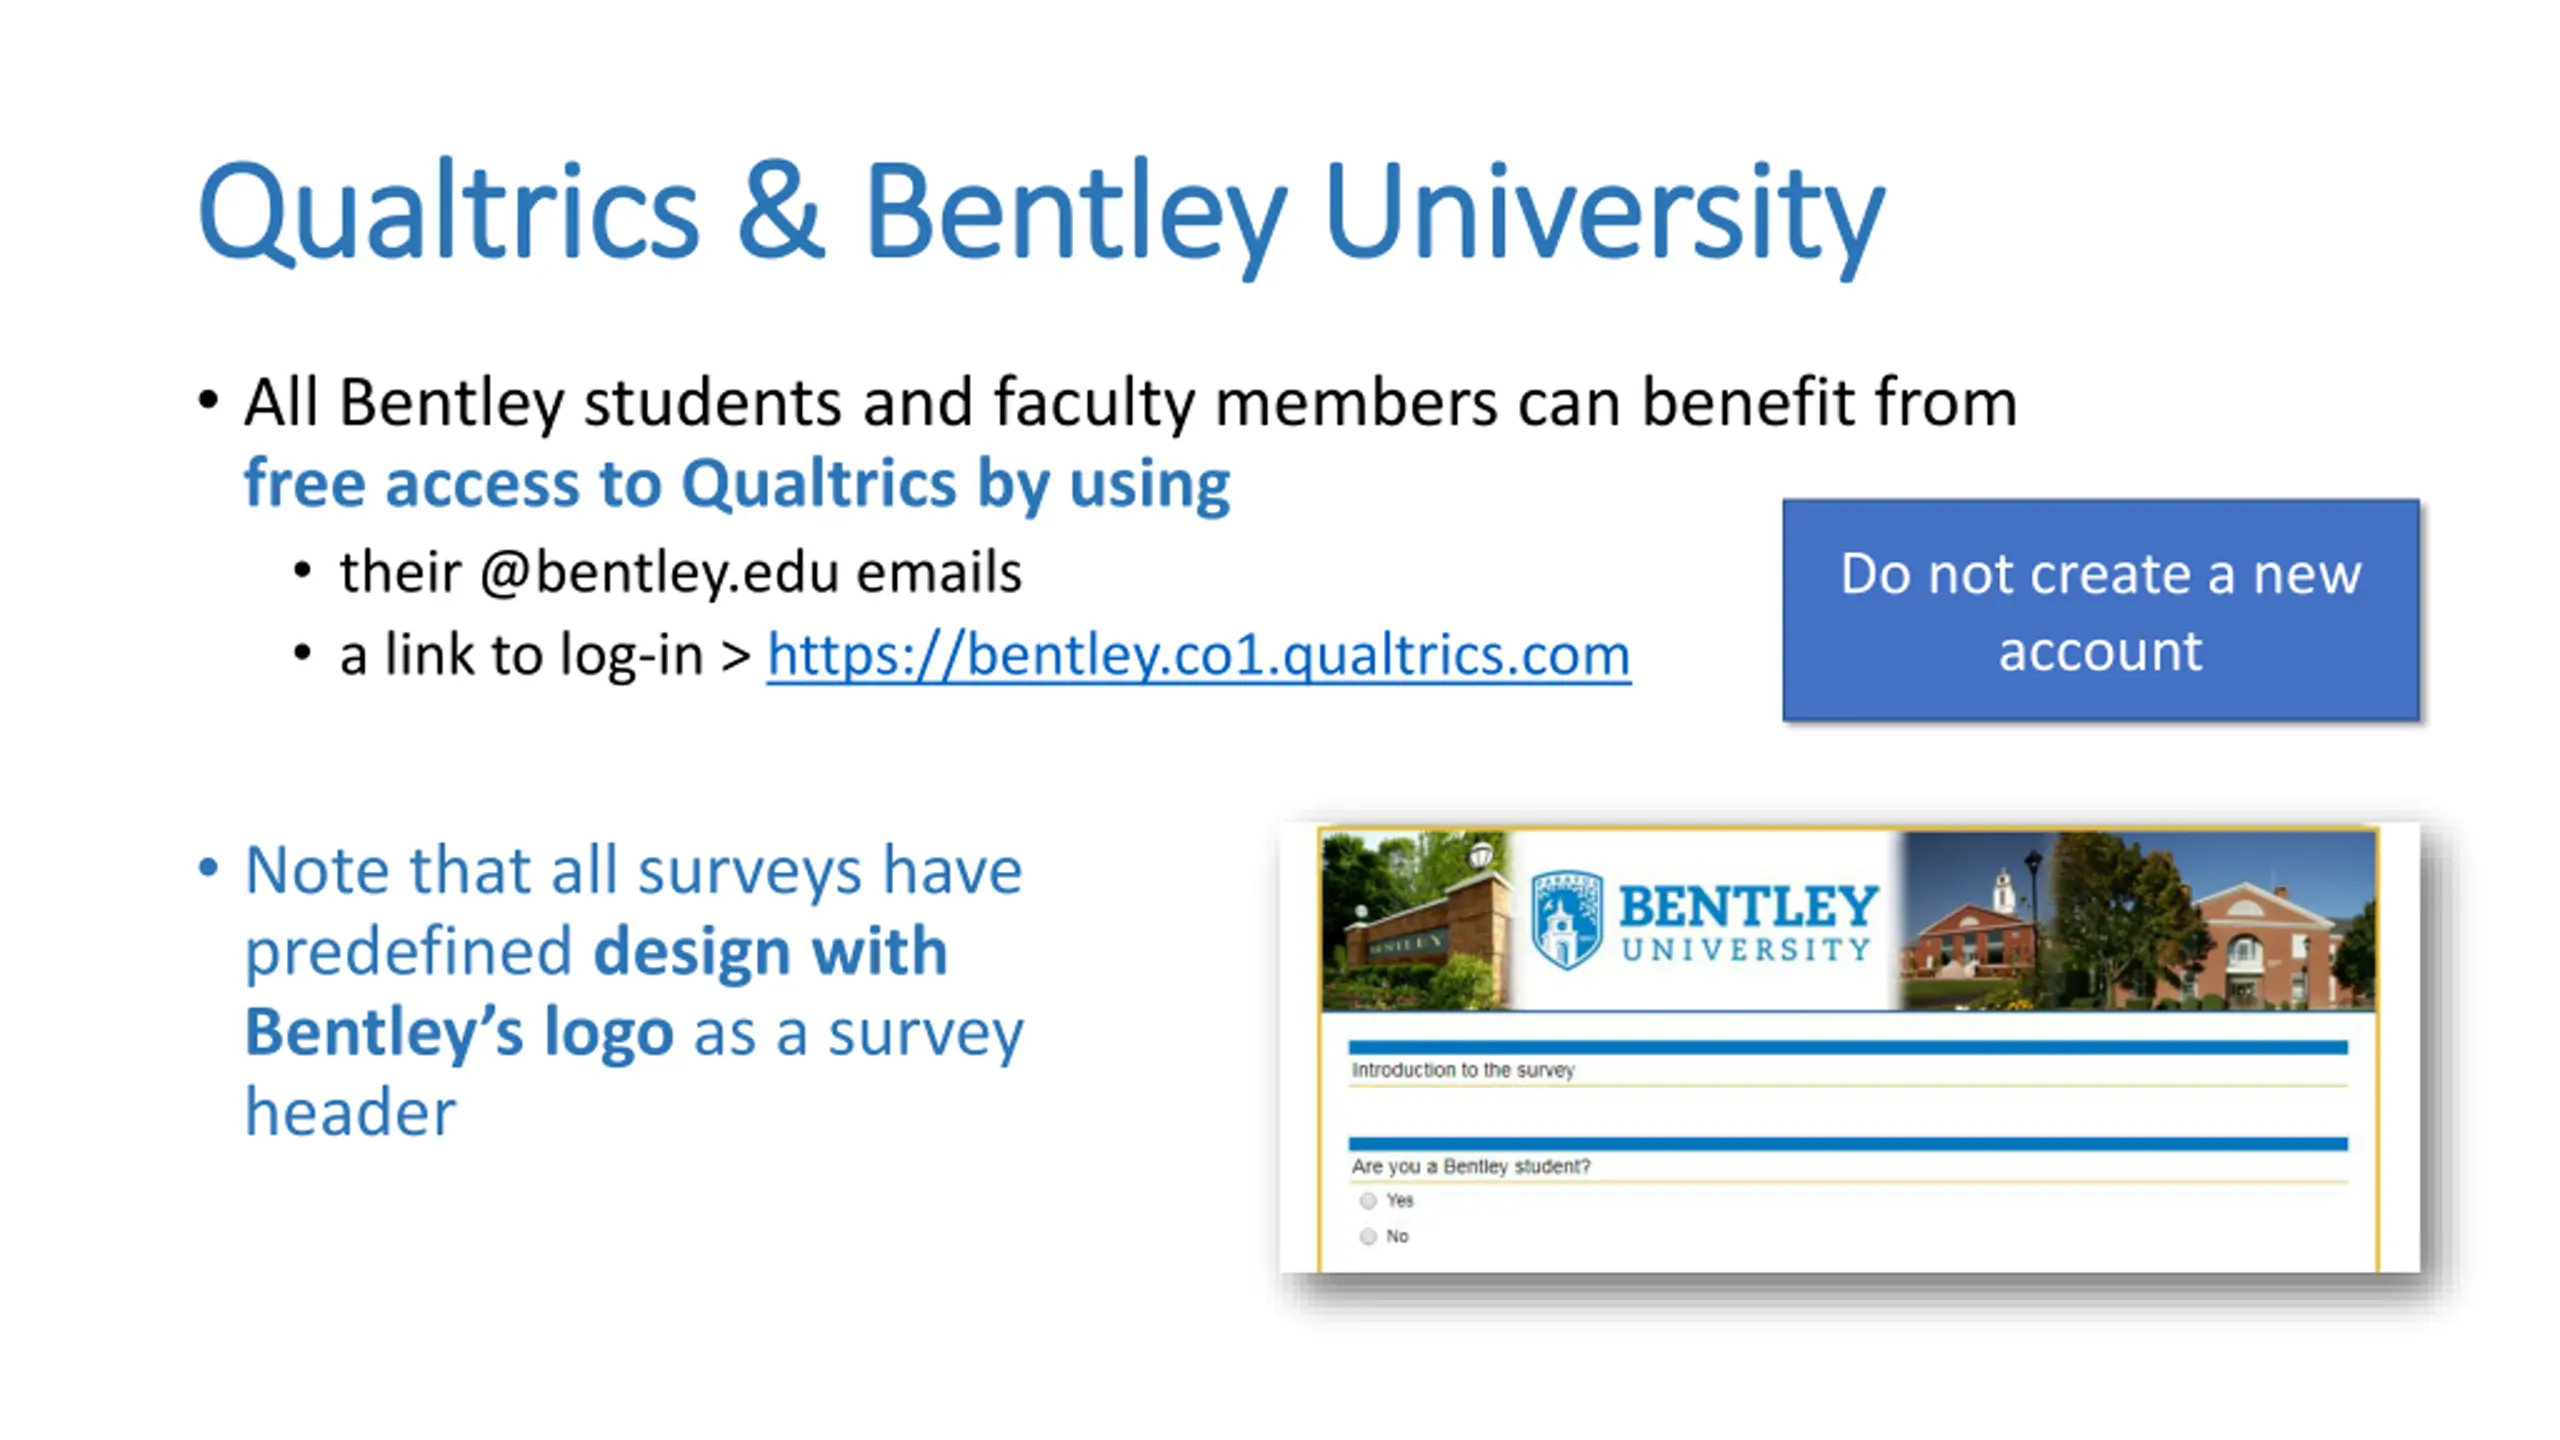The height and width of the screenshot is (1440, 2560).
Task: Click the "Do not create a new account" box
Action: 2100,610
